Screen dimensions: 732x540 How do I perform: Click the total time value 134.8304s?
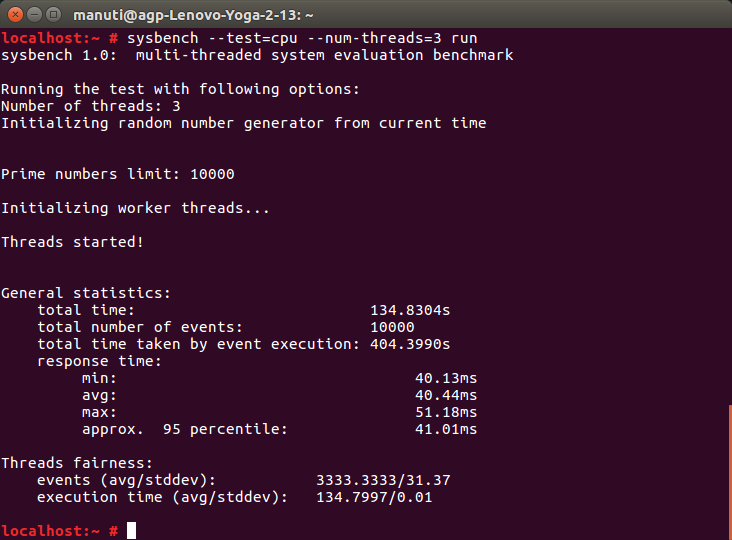click(x=410, y=310)
